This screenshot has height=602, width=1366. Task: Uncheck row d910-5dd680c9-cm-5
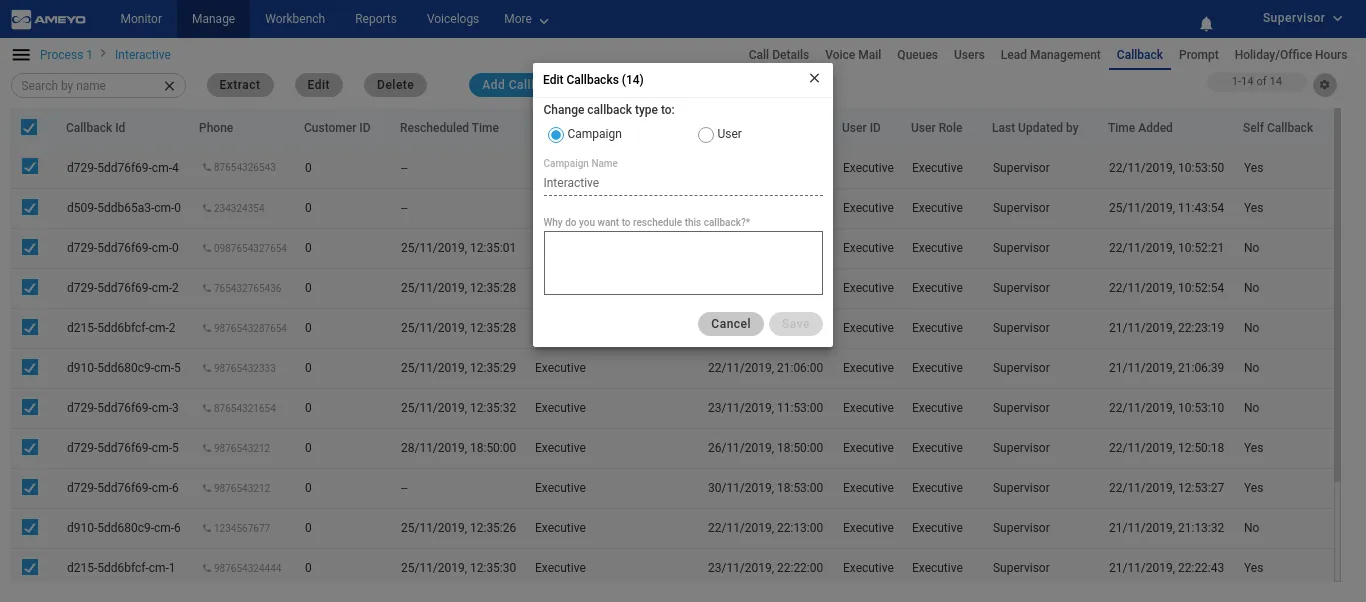point(29,367)
